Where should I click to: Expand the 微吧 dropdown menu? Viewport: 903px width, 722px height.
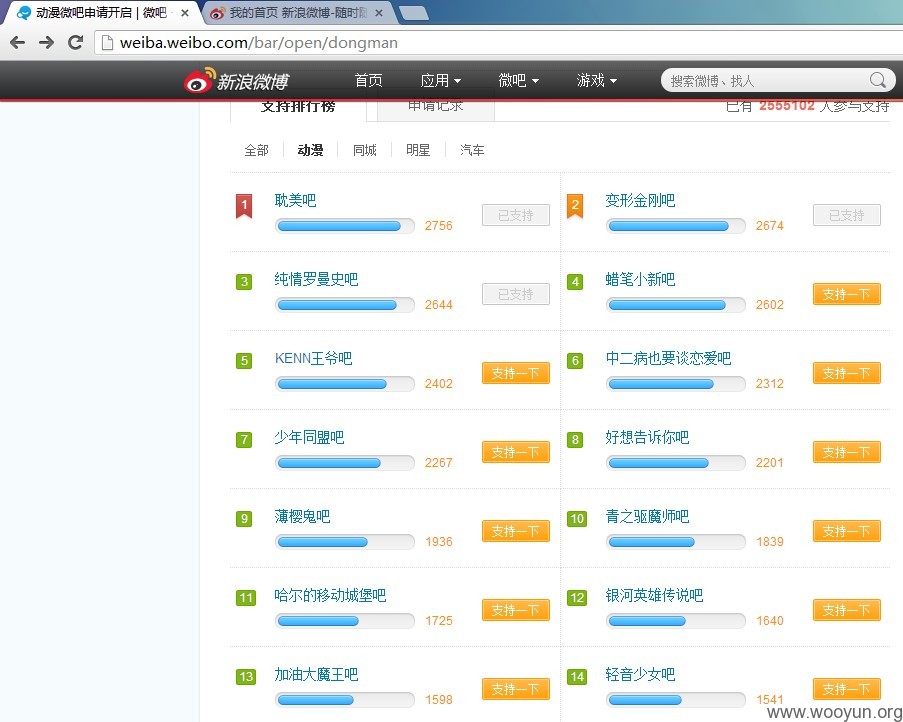[518, 80]
